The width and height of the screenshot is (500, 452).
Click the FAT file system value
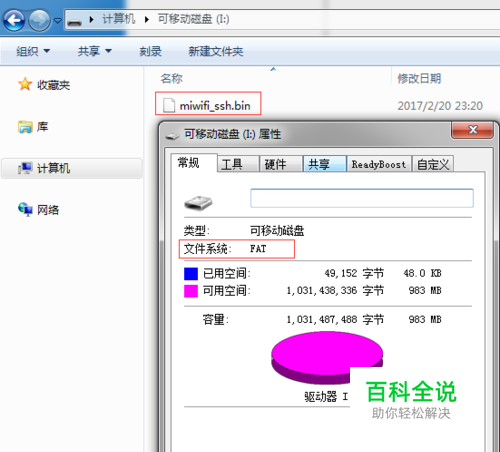coord(258,249)
